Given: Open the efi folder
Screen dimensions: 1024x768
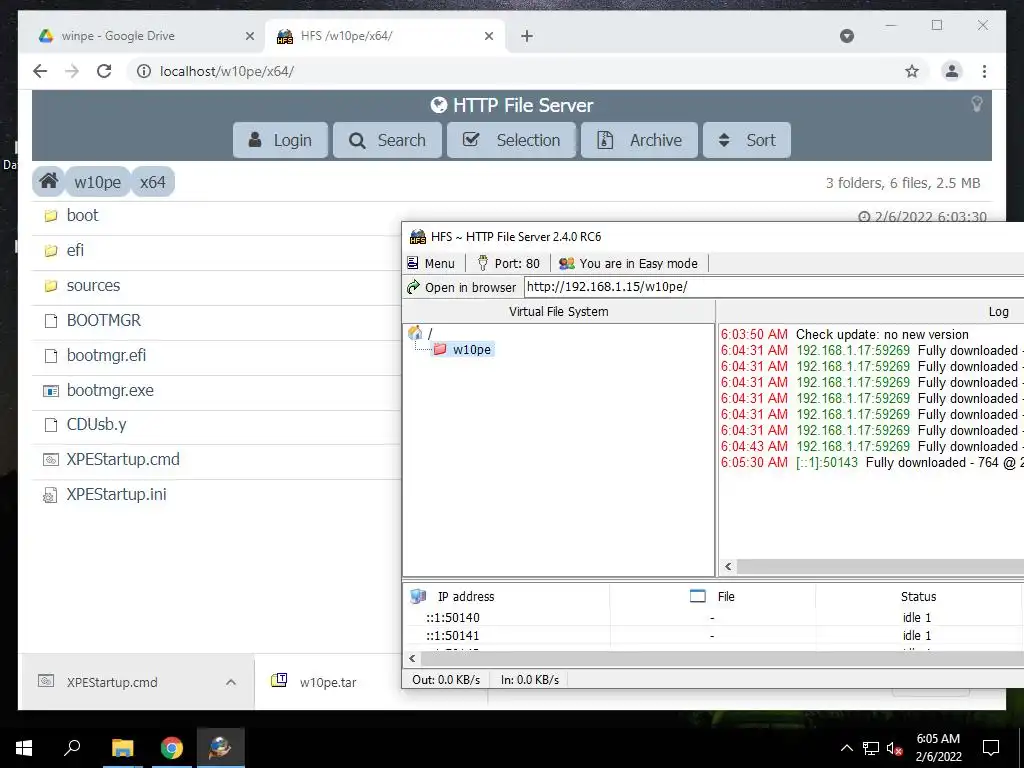Looking at the screenshot, I should [75, 250].
